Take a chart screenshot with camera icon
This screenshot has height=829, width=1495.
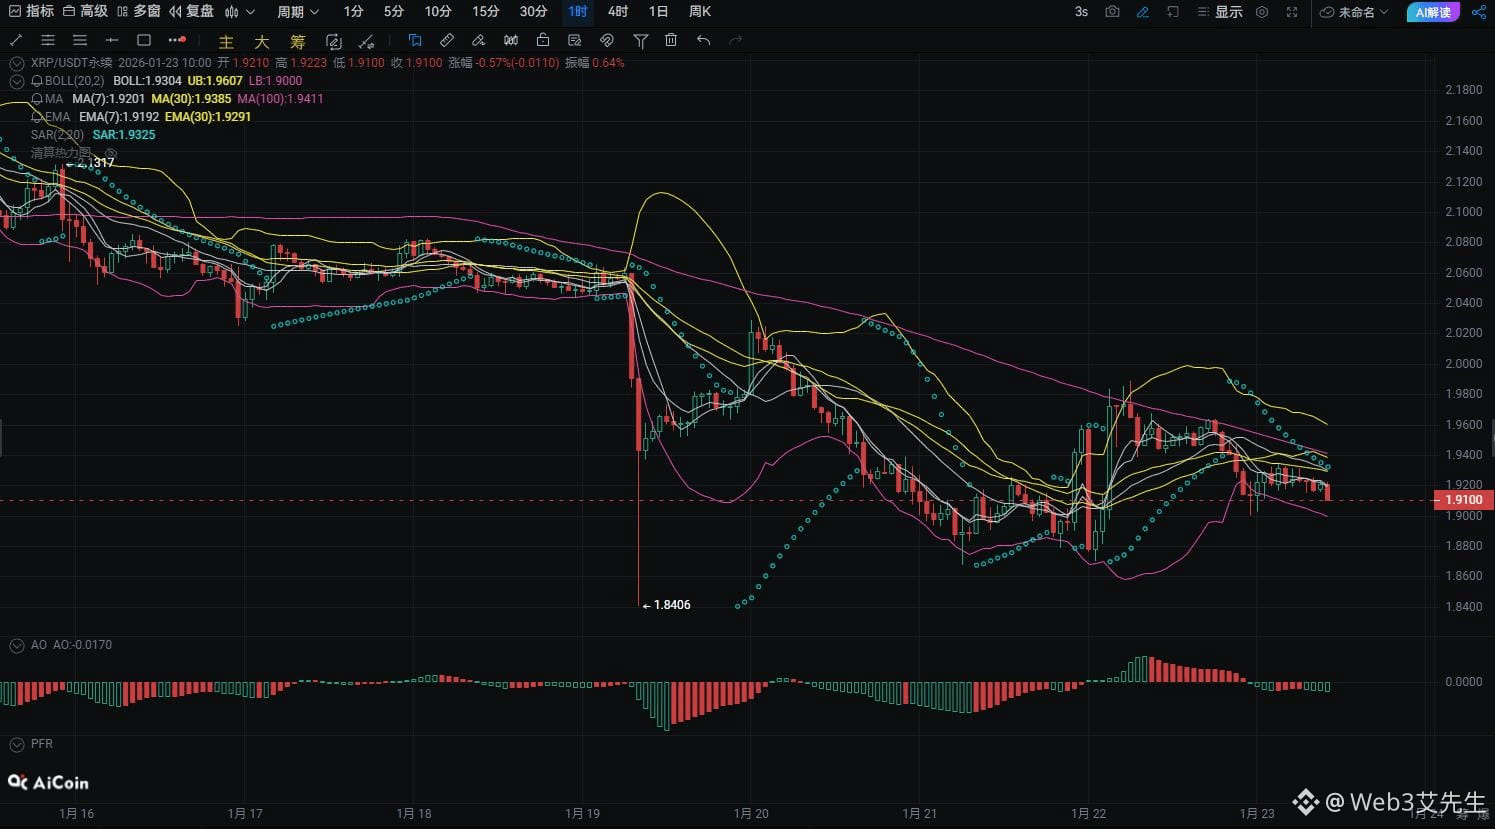tap(1112, 12)
